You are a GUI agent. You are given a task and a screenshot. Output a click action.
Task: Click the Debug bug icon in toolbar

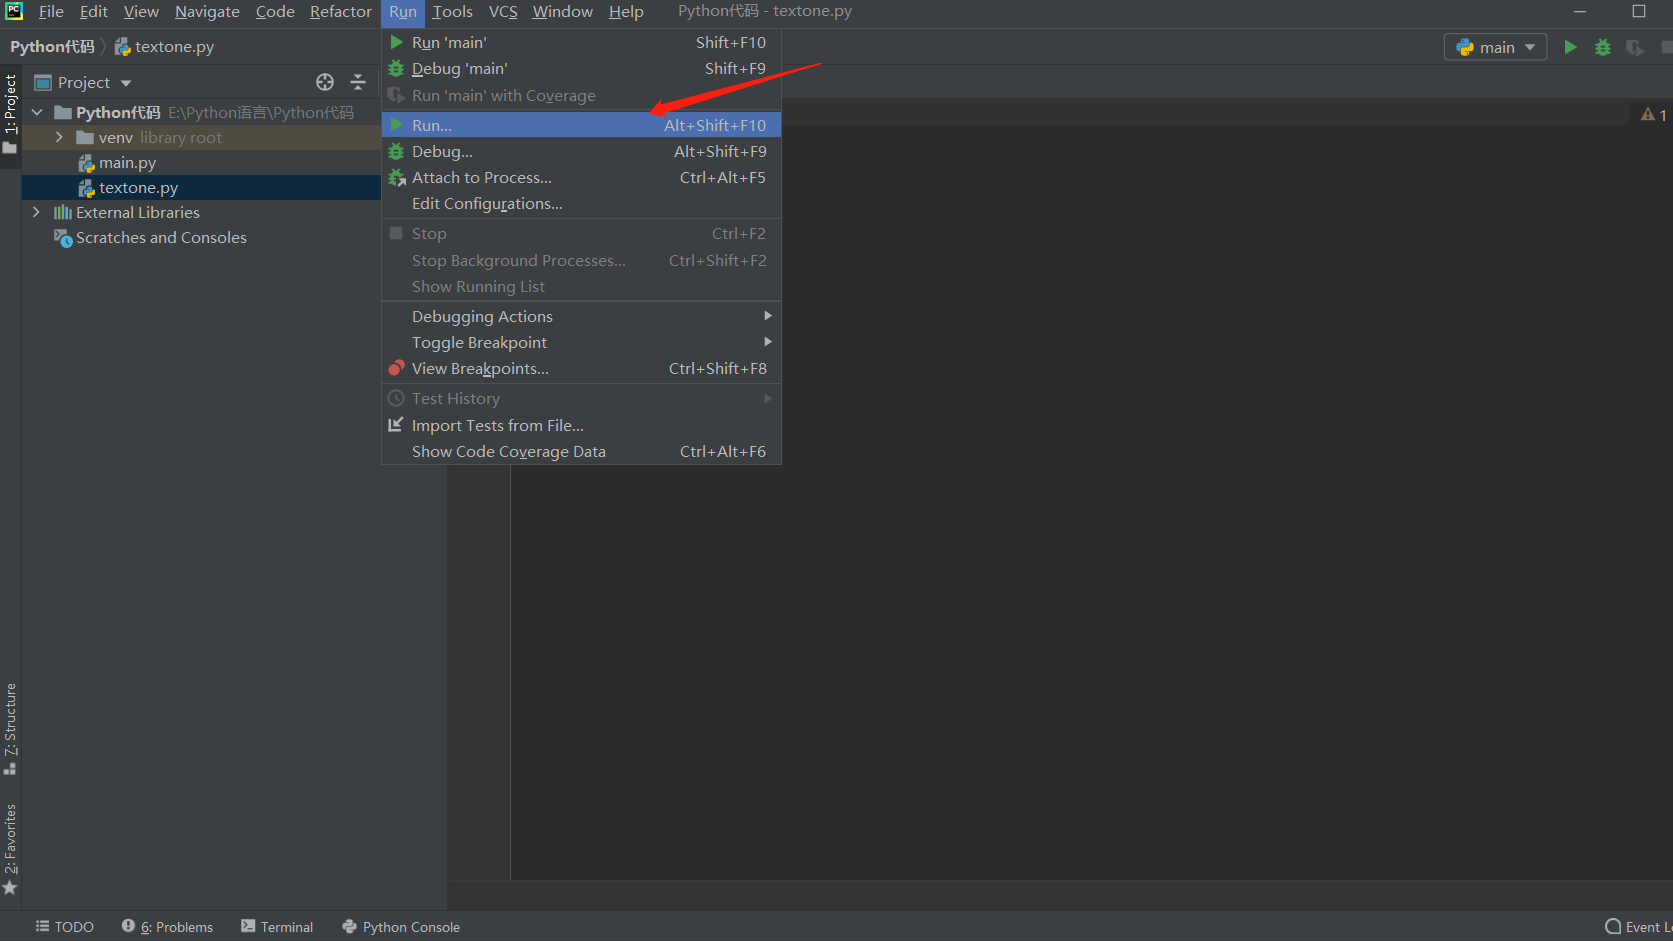1603,47
